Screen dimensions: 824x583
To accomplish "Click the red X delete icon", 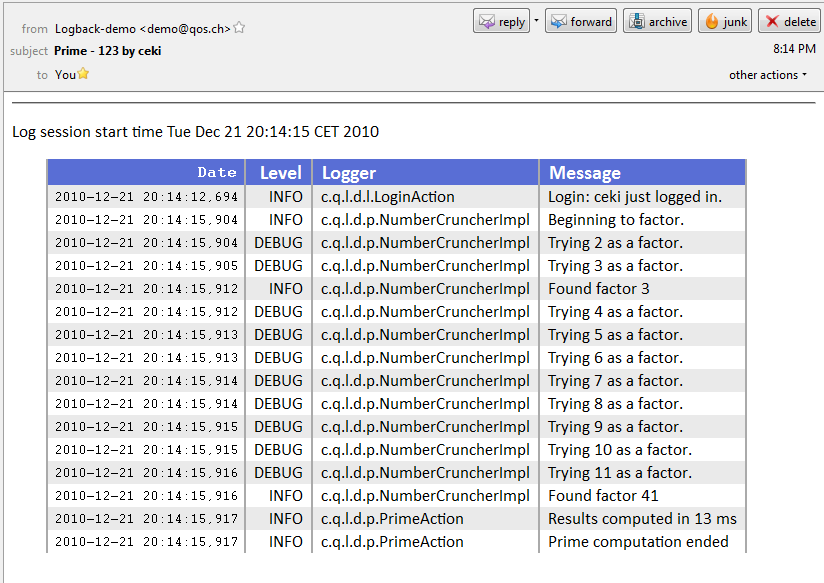I will [771, 22].
